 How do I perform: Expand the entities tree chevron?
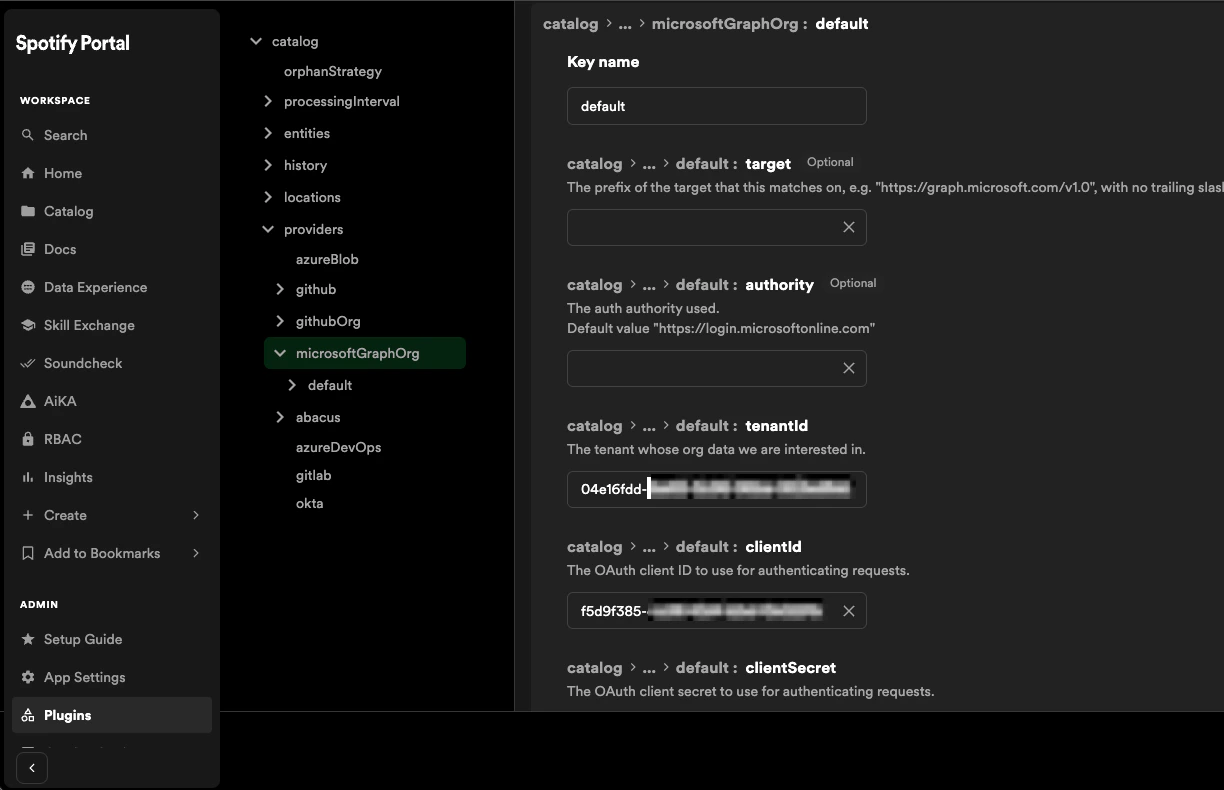point(268,133)
